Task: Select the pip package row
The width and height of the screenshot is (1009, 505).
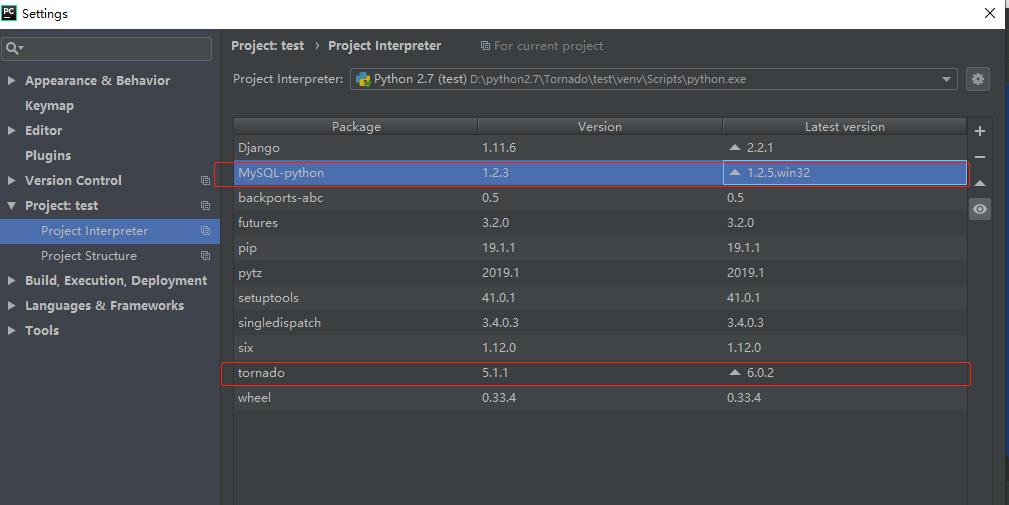Action: click(600, 248)
